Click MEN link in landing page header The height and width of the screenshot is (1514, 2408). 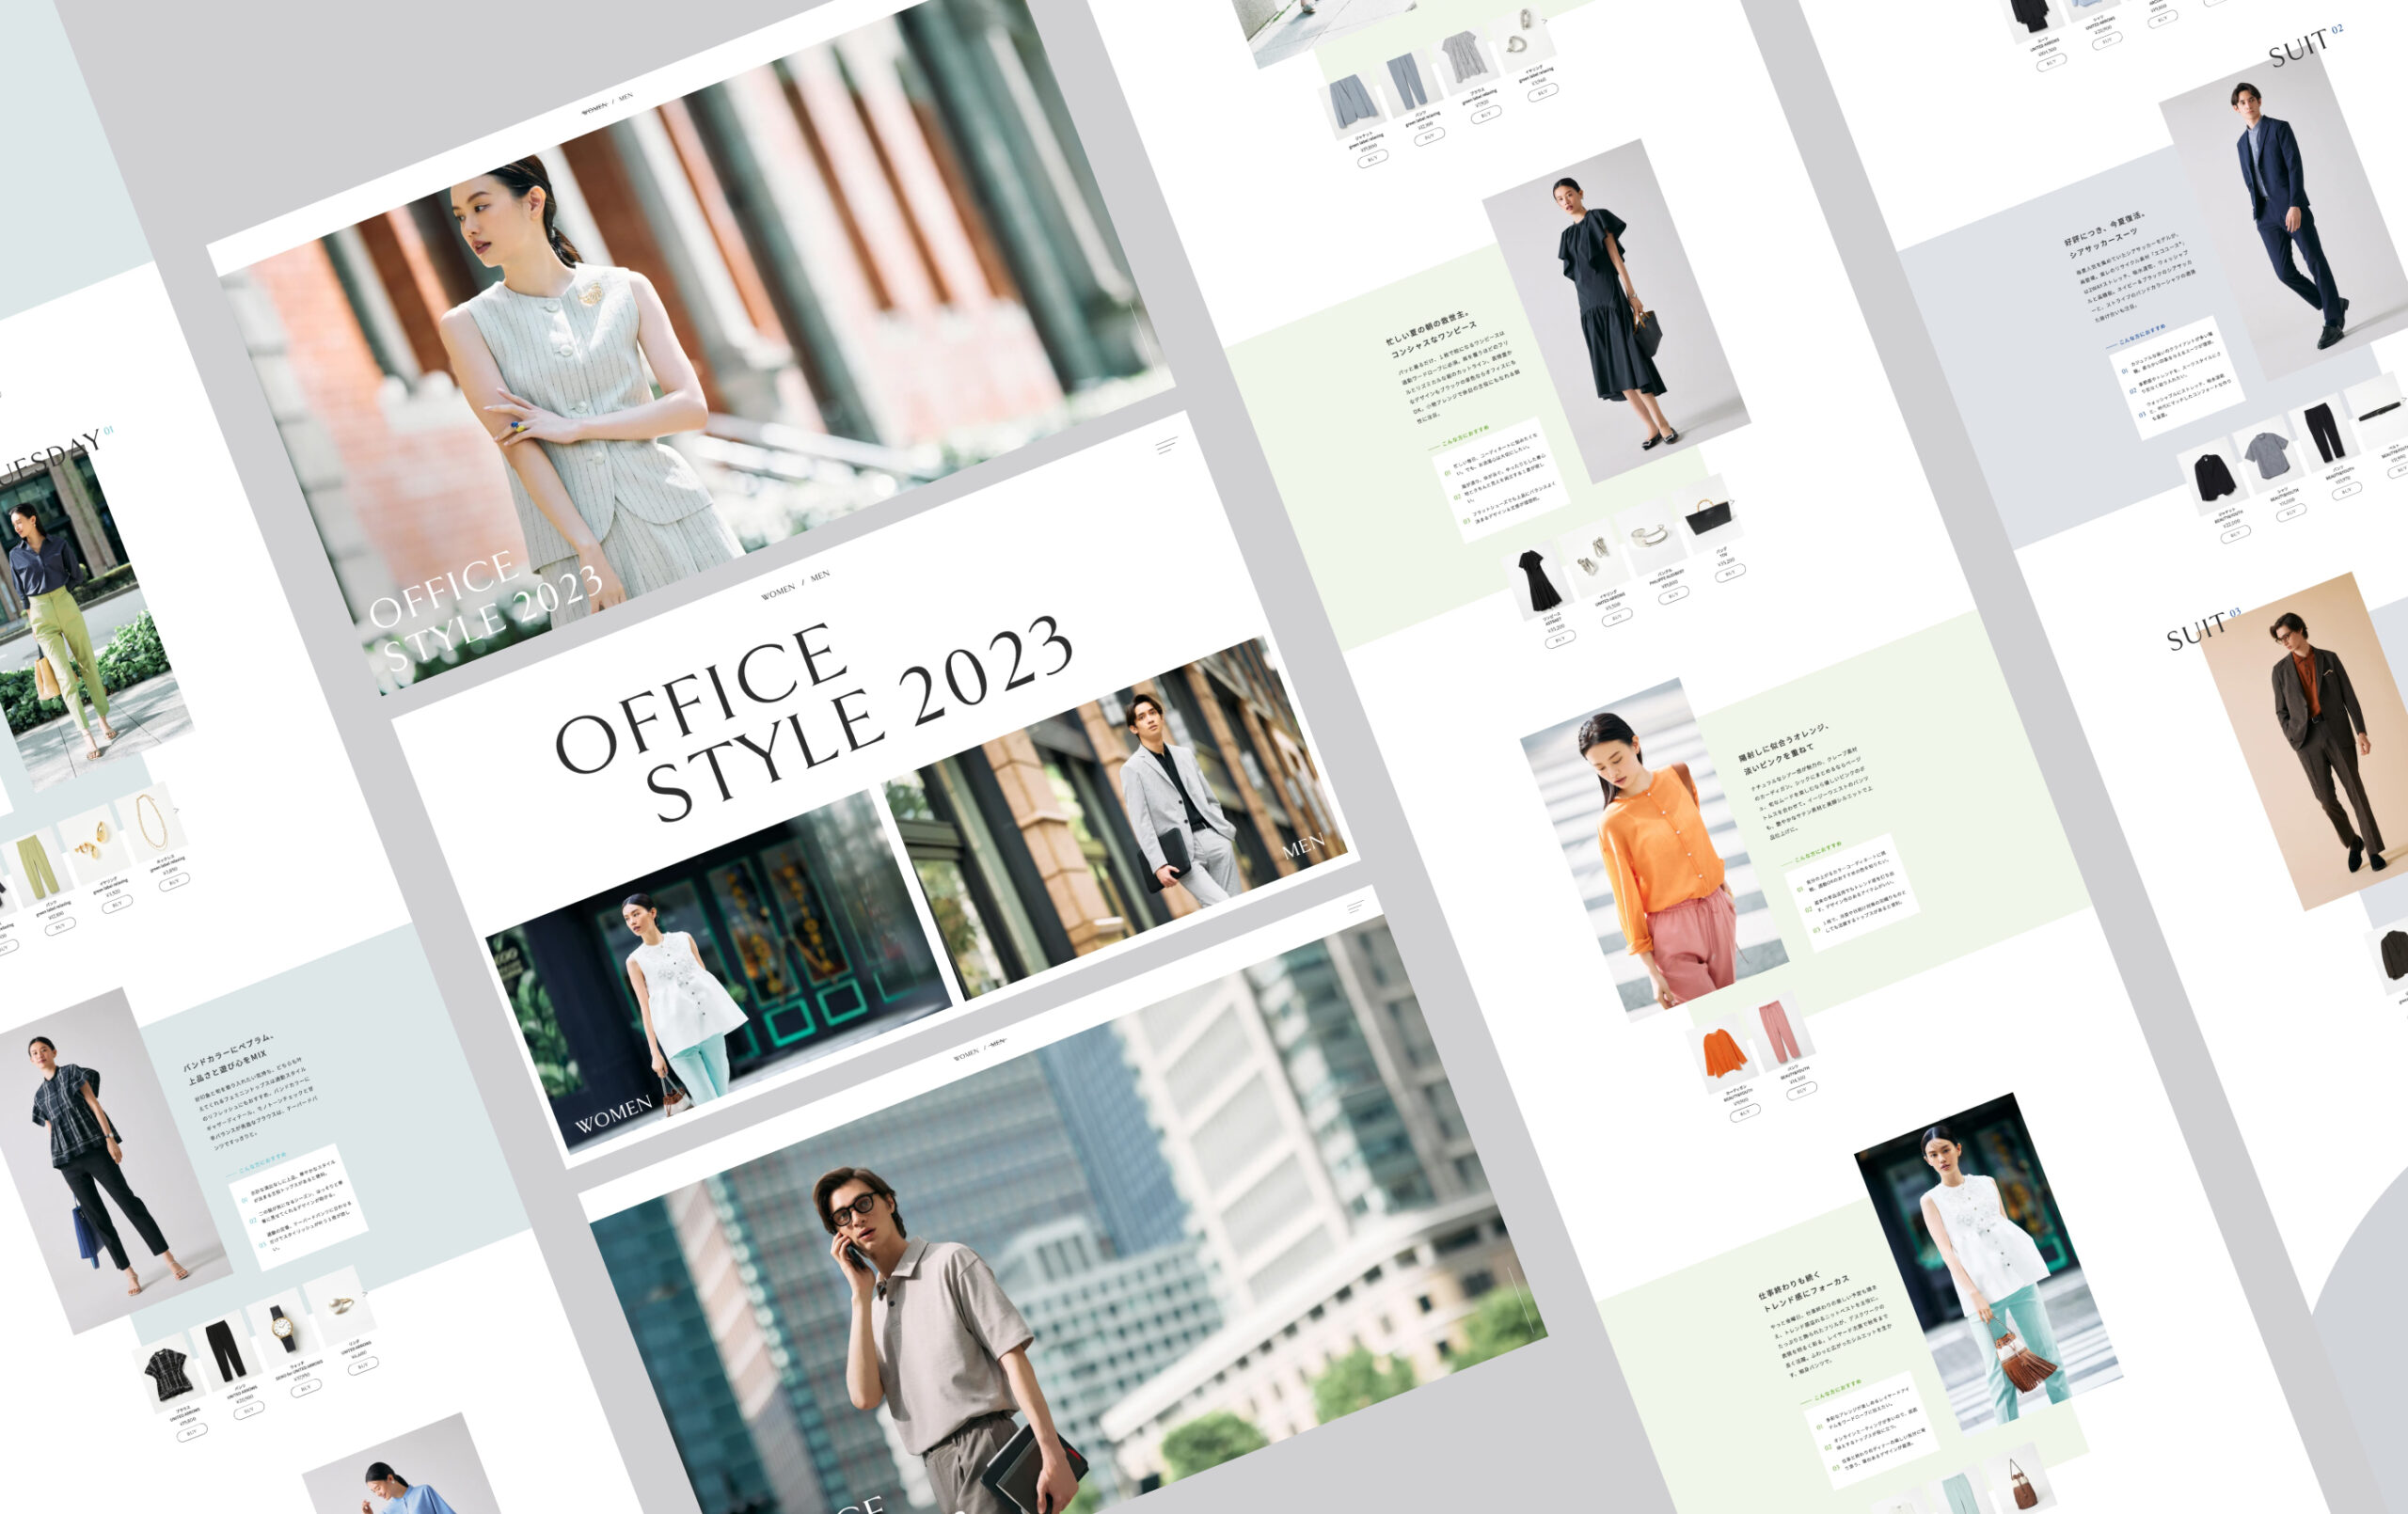(x=820, y=576)
